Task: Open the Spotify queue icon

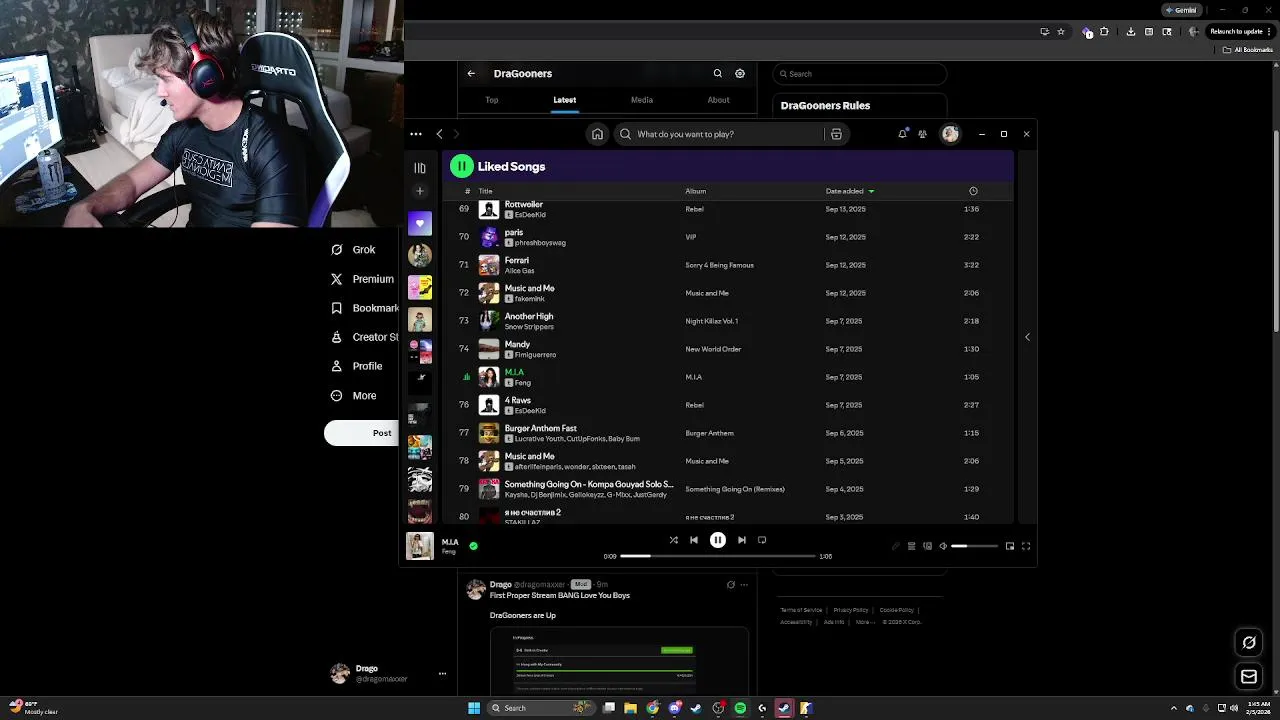Action: tap(911, 546)
